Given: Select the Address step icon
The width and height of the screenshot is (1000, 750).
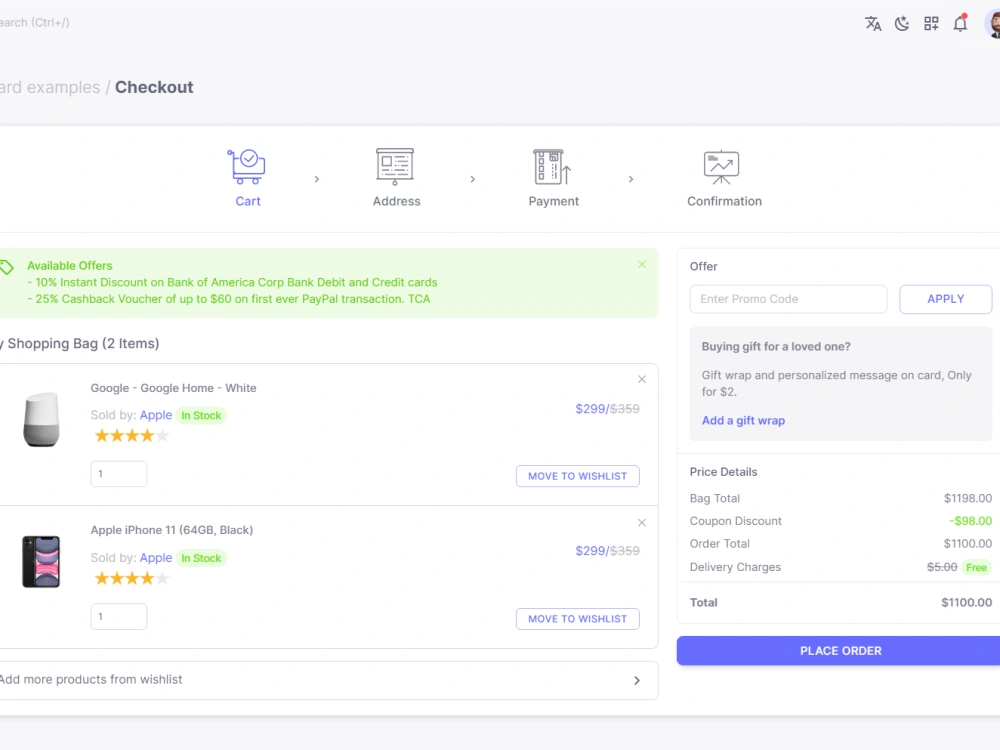Looking at the screenshot, I should coord(395,166).
